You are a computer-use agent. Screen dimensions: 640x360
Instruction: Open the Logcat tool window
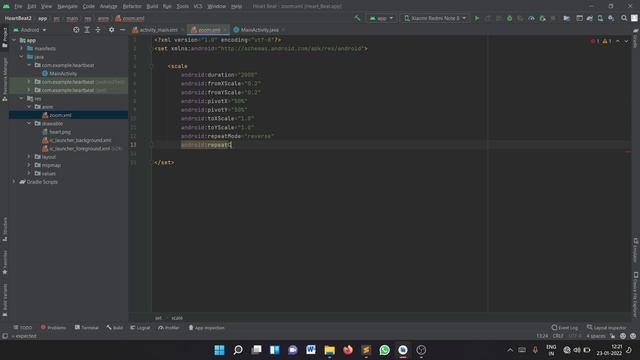click(x=140, y=328)
